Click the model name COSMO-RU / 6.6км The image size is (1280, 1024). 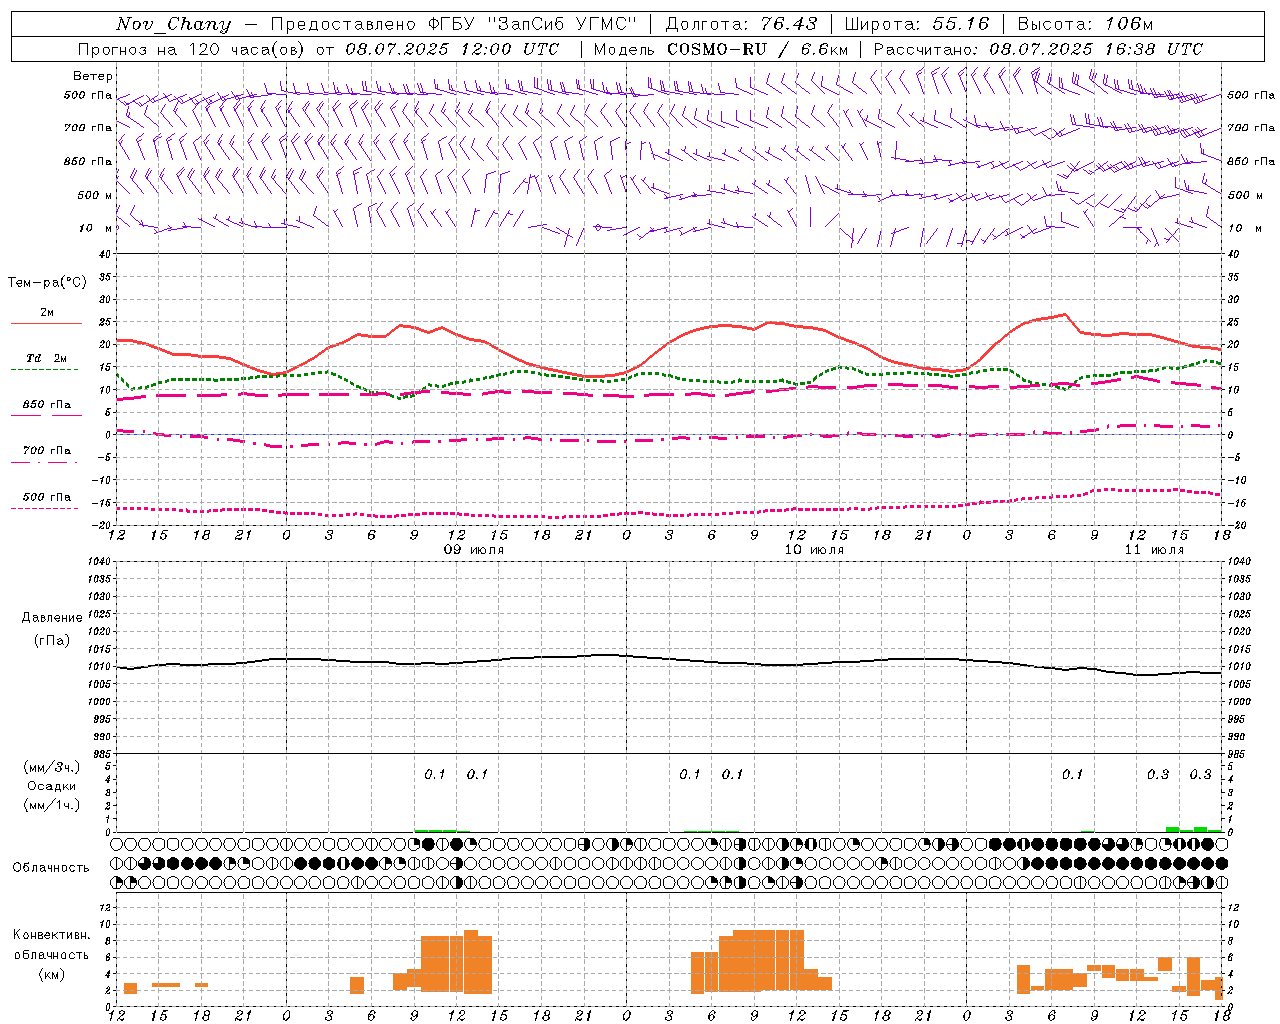[757, 49]
